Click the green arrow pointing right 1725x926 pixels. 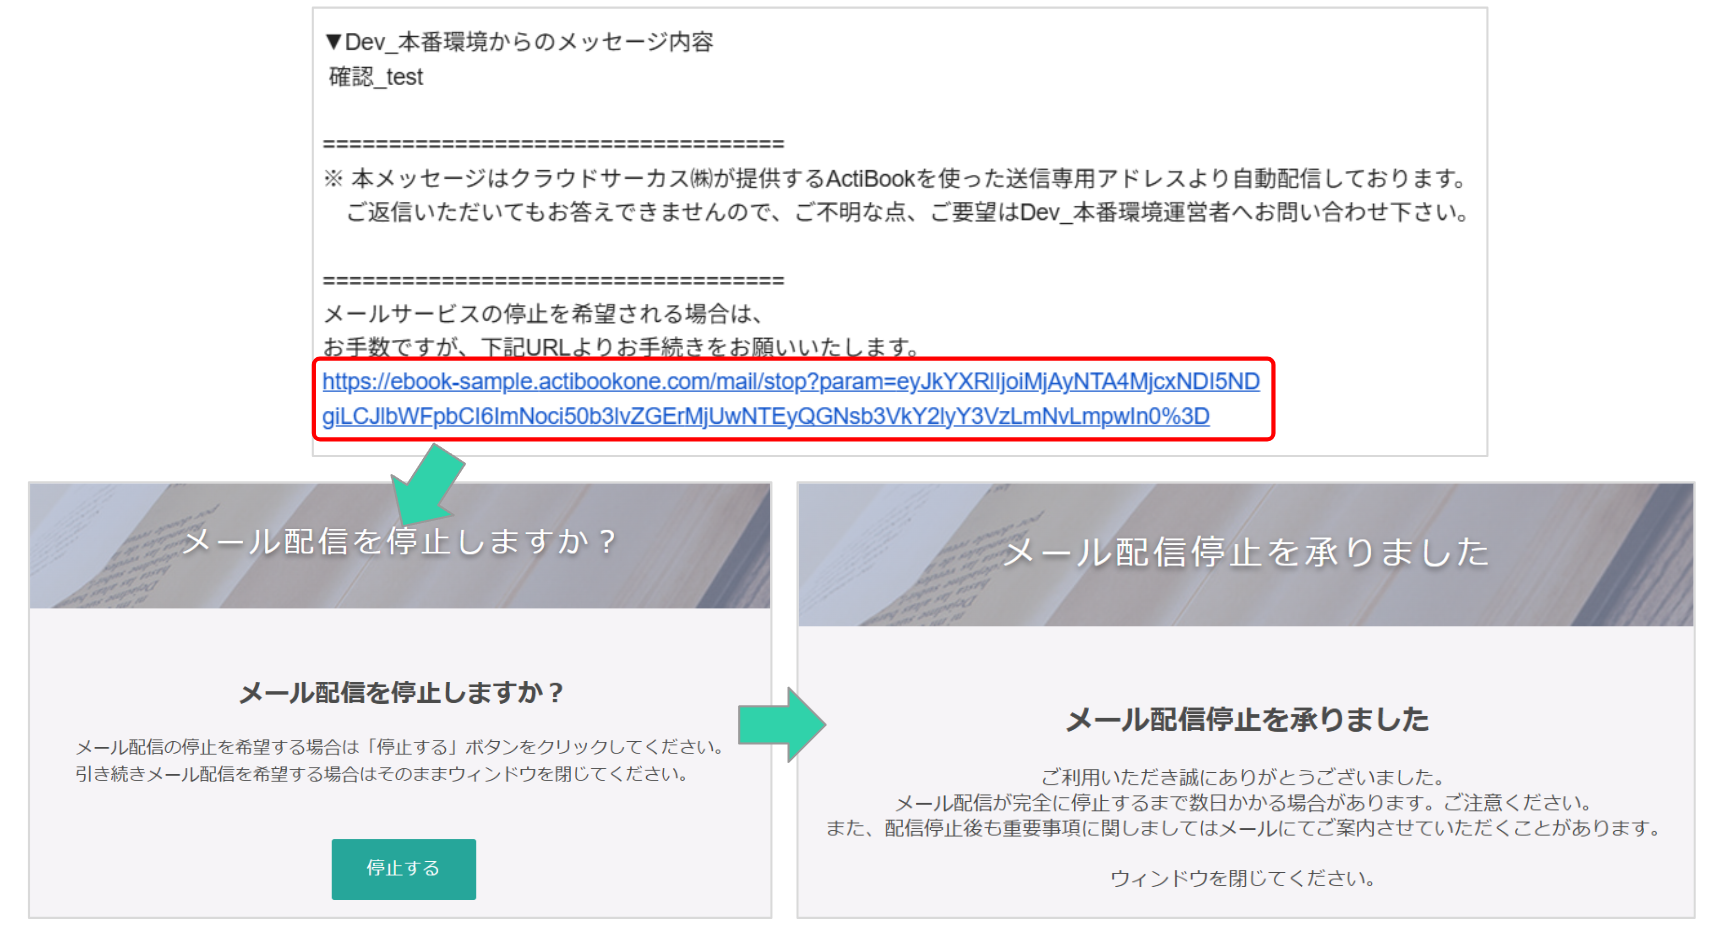coord(782,724)
